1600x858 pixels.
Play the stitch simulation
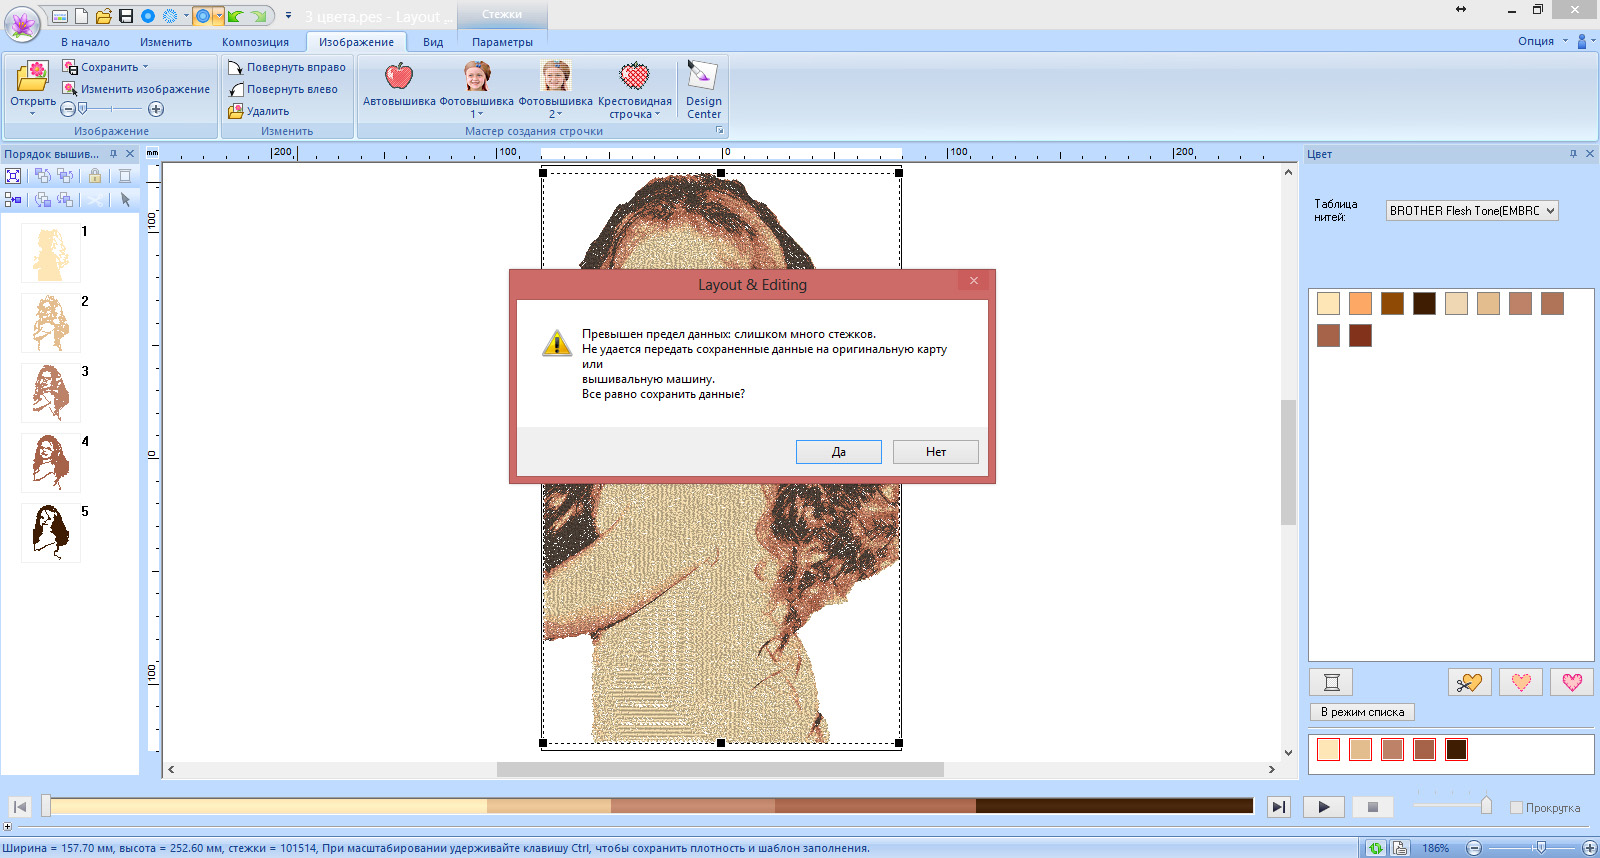click(x=1324, y=807)
